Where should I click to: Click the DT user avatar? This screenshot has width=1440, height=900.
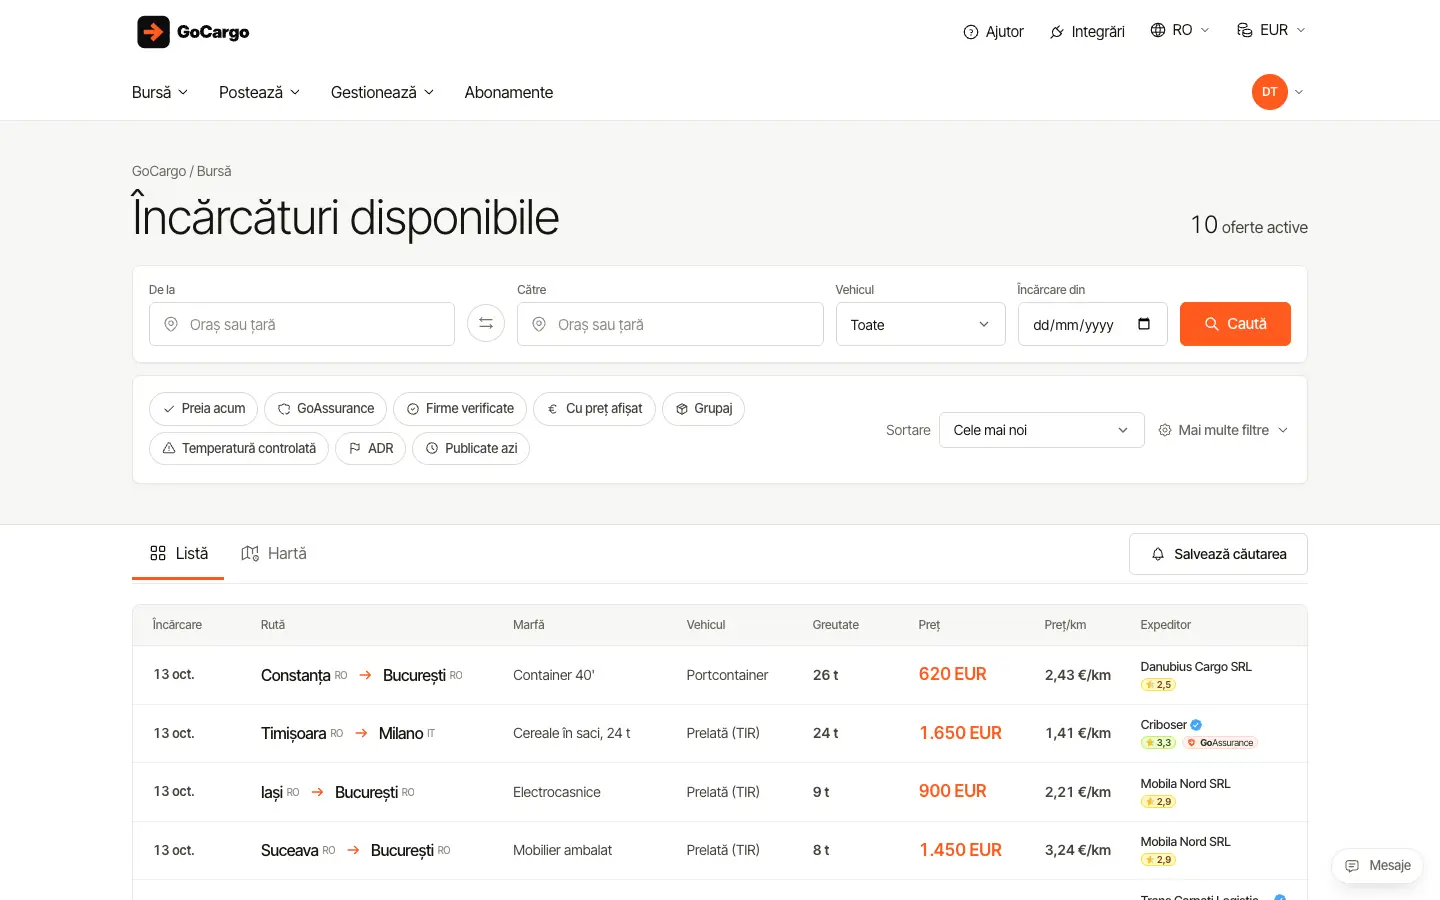point(1269,92)
